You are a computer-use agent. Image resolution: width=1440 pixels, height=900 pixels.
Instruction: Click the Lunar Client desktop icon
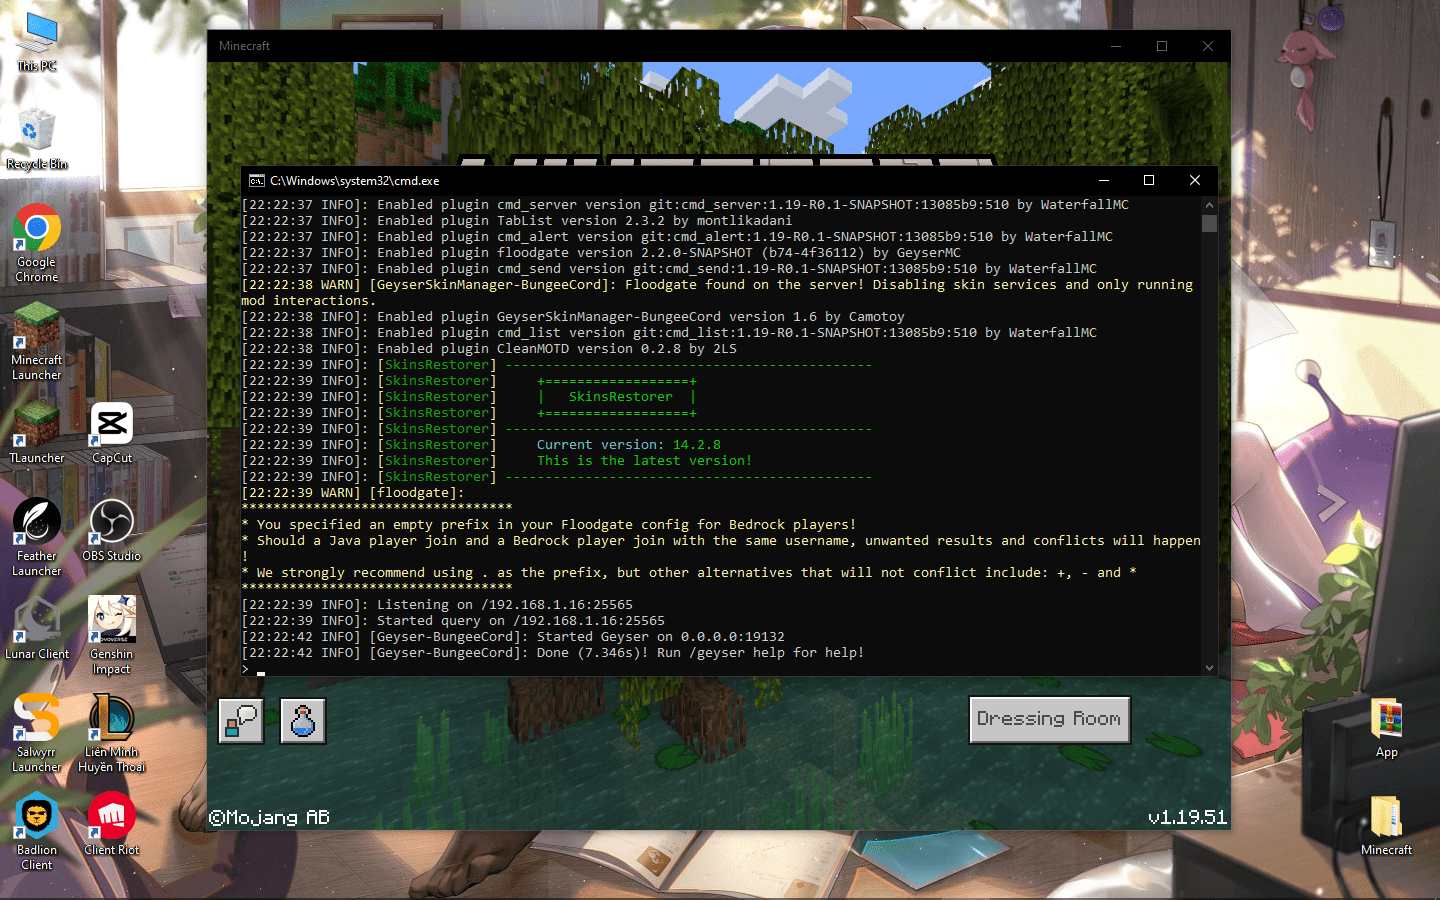coord(37,629)
